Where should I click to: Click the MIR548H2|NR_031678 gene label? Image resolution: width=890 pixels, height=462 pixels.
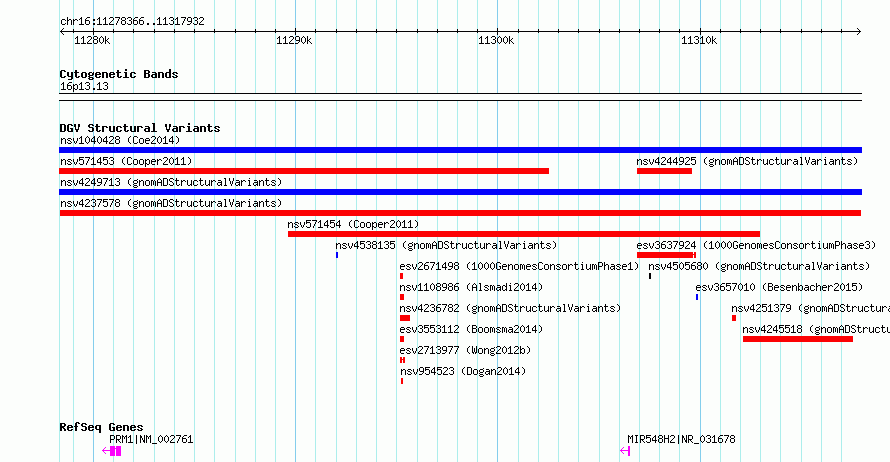(681, 439)
